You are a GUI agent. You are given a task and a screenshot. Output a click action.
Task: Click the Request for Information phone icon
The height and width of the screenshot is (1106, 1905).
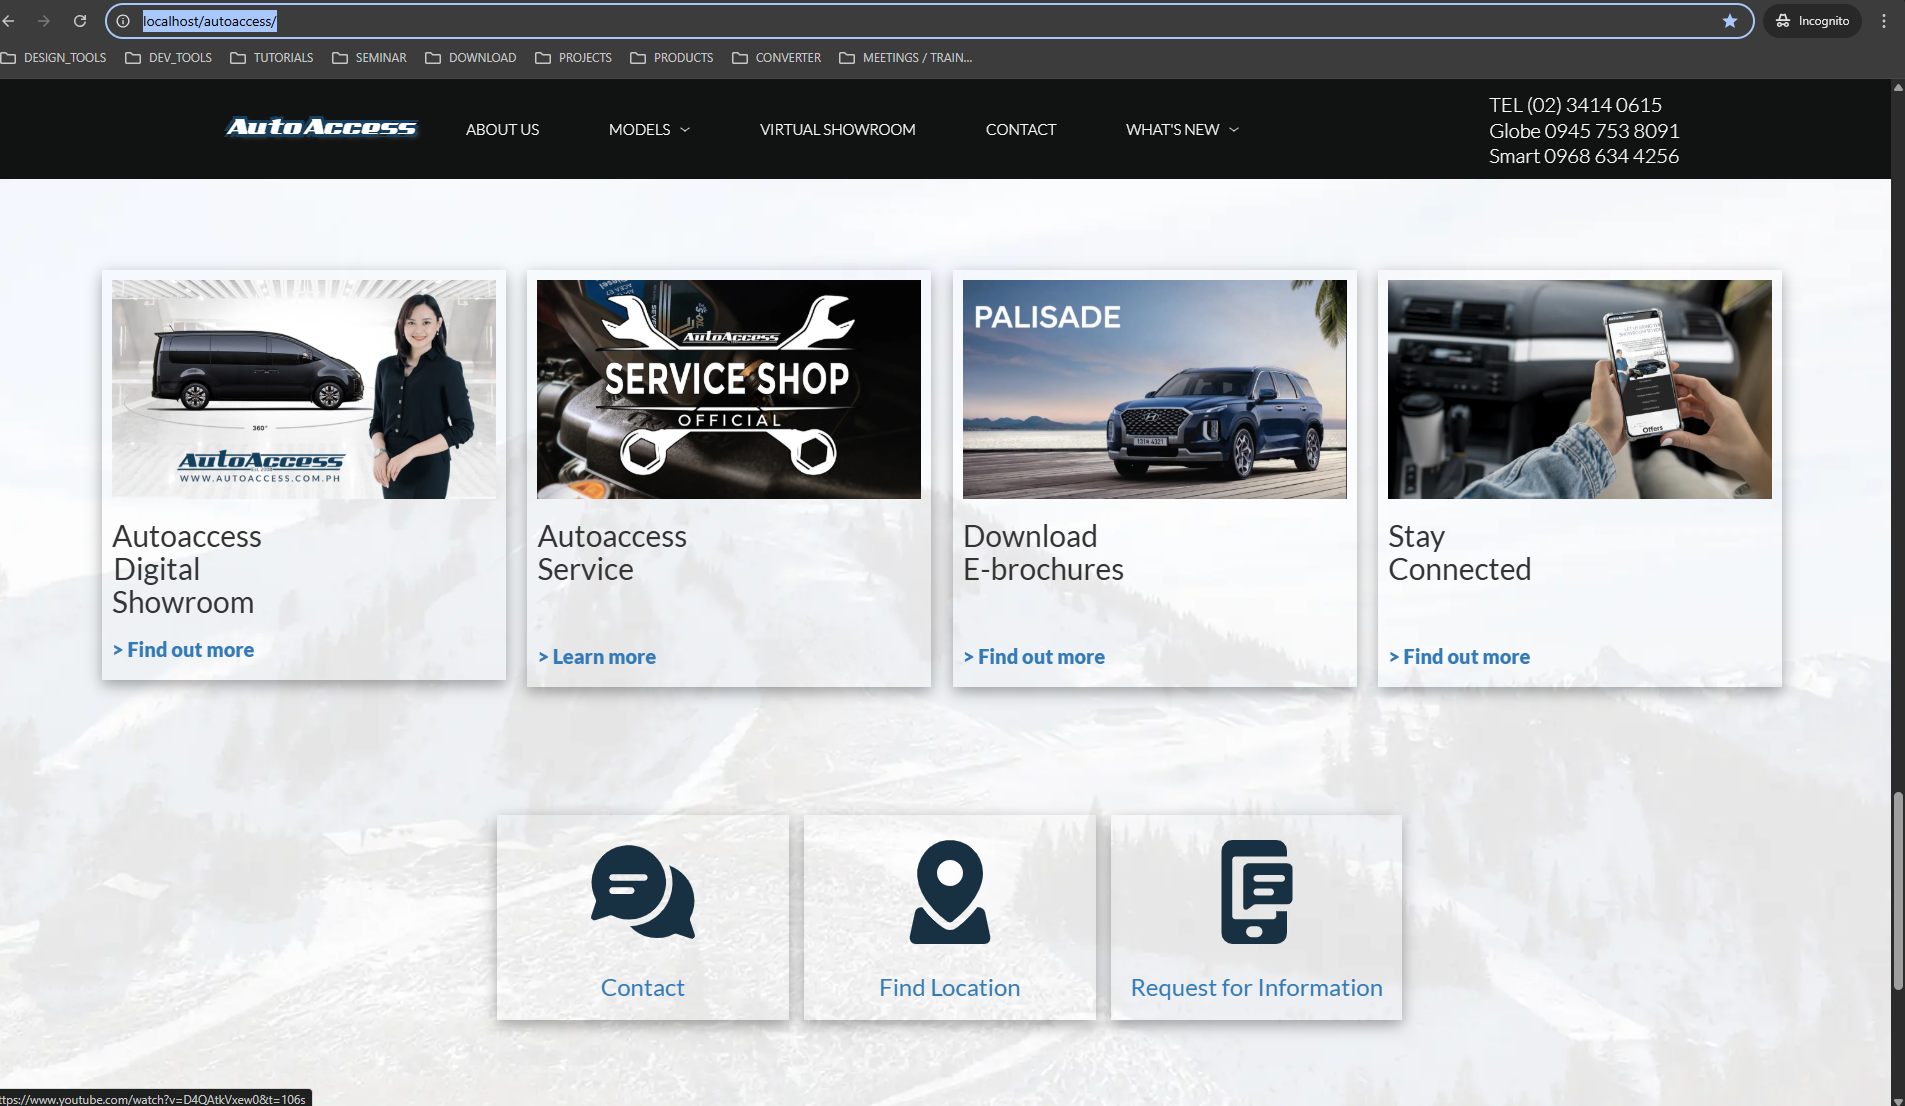pyautogui.click(x=1257, y=892)
